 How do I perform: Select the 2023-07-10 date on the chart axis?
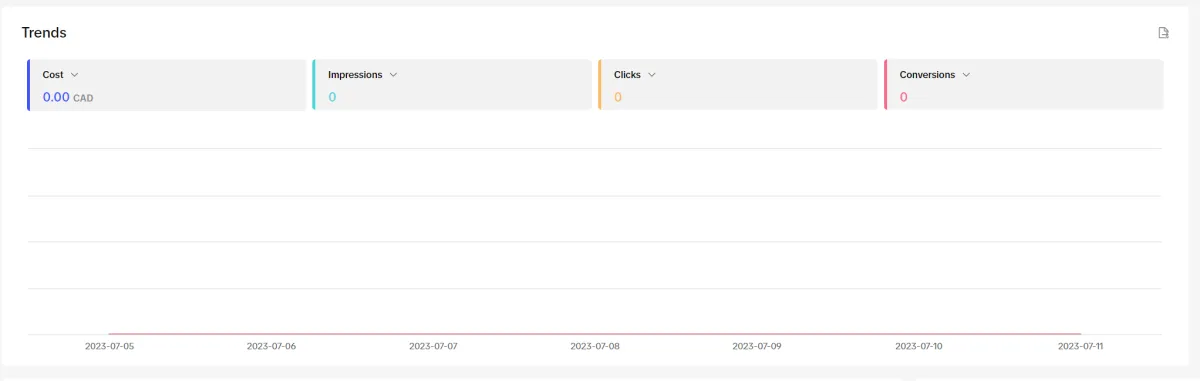coord(919,346)
